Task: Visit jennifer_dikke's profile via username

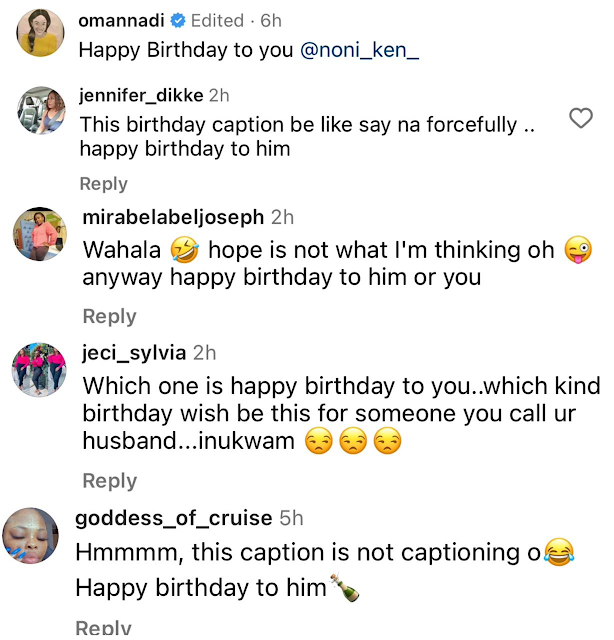Action: point(140,95)
